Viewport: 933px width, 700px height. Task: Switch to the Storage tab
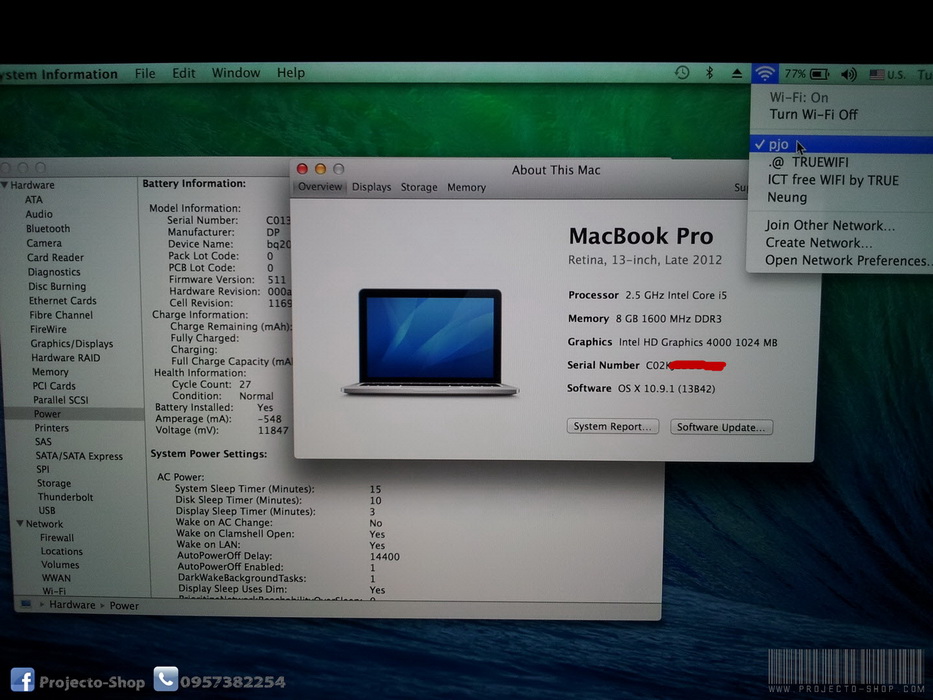point(419,187)
